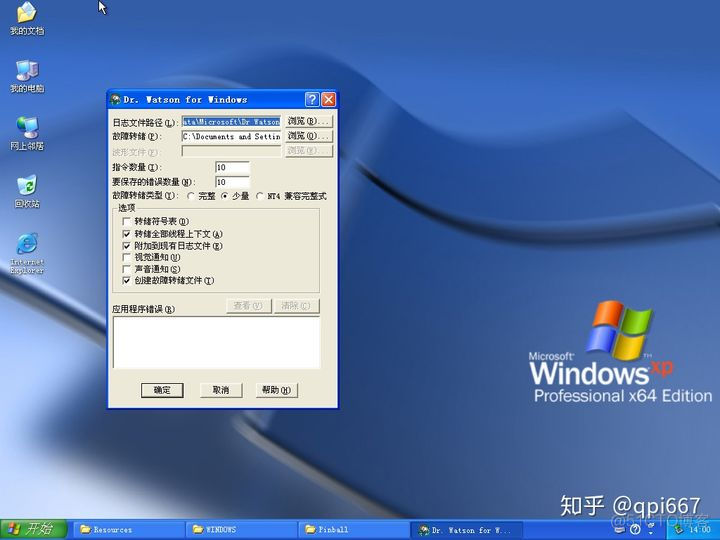This screenshot has height=540, width=720.
Task: Click the 确定 OK button
Action: tap(162, 390)
